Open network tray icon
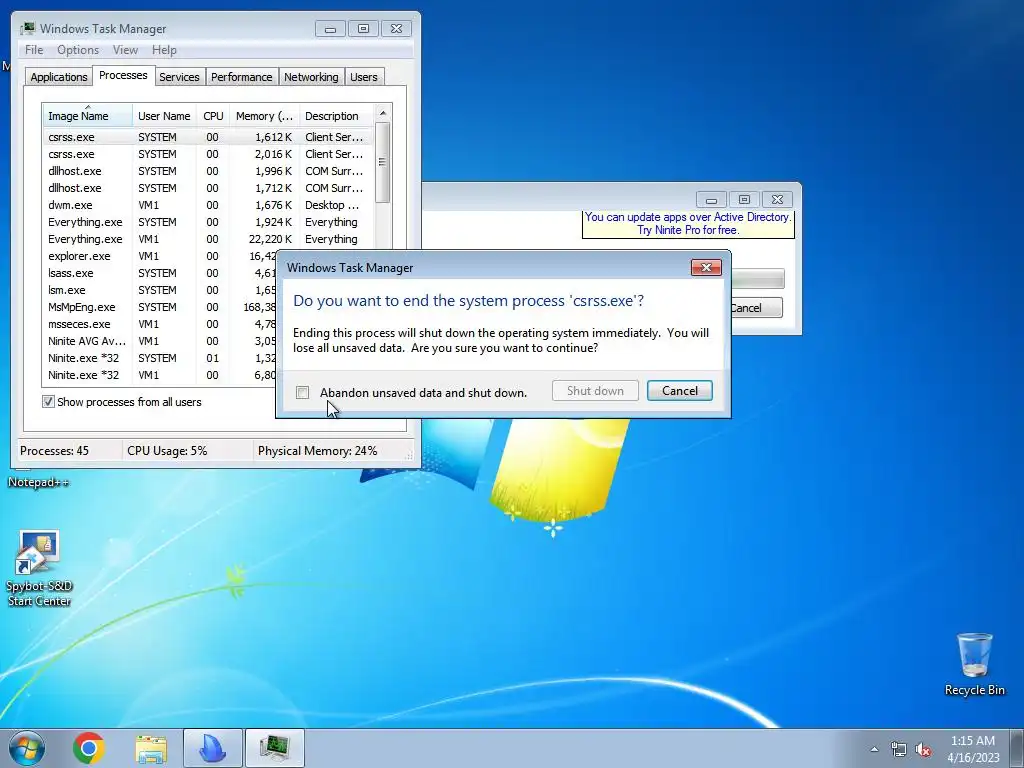This screenshot has height=768, width=1024. coord(899,749)
